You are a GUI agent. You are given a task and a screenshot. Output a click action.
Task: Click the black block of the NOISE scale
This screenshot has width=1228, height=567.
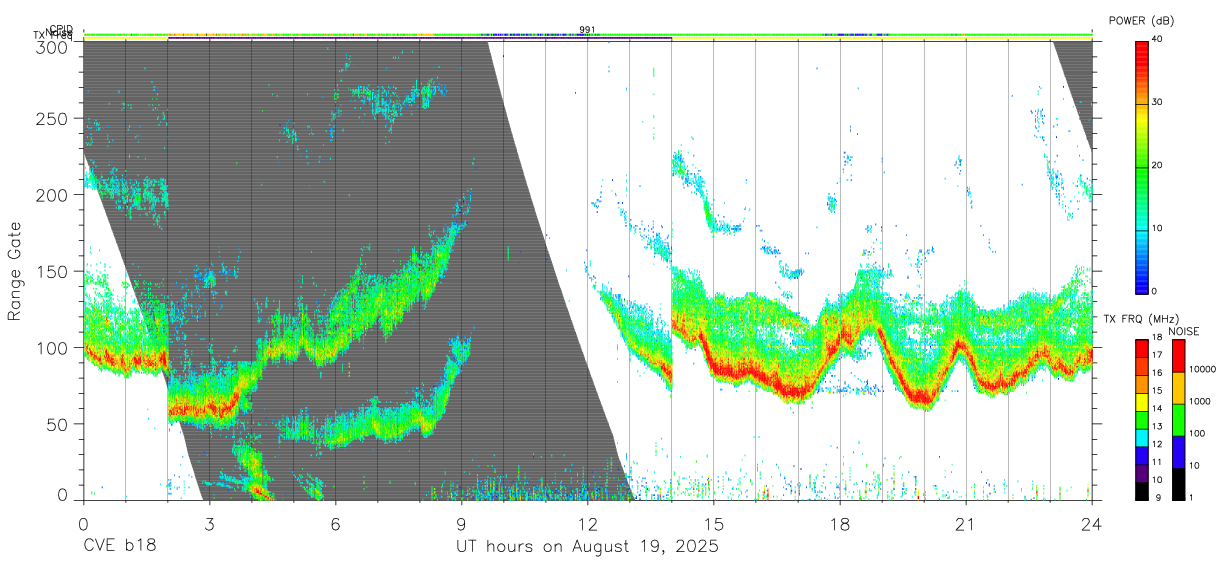coord(1178,484)
